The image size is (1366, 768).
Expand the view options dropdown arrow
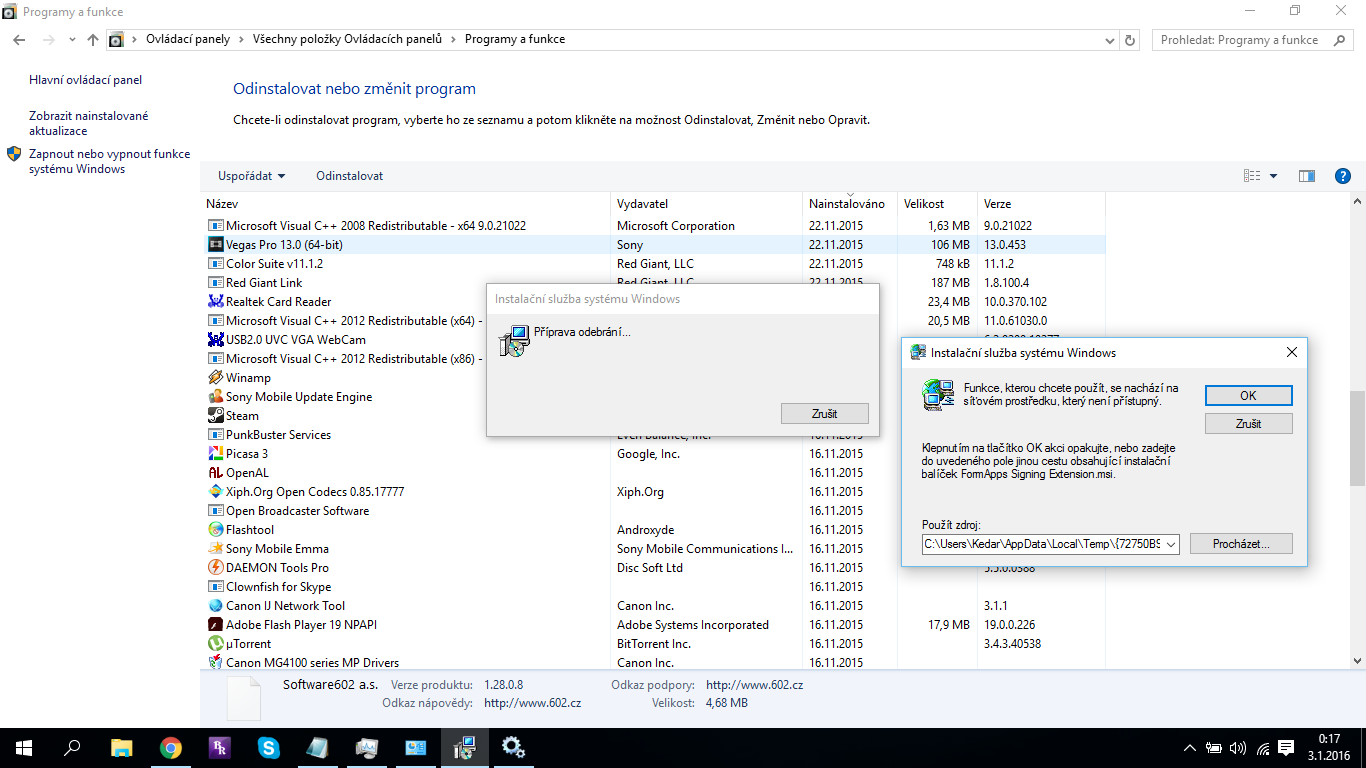pyautogui.click(x=1273, y=176)
